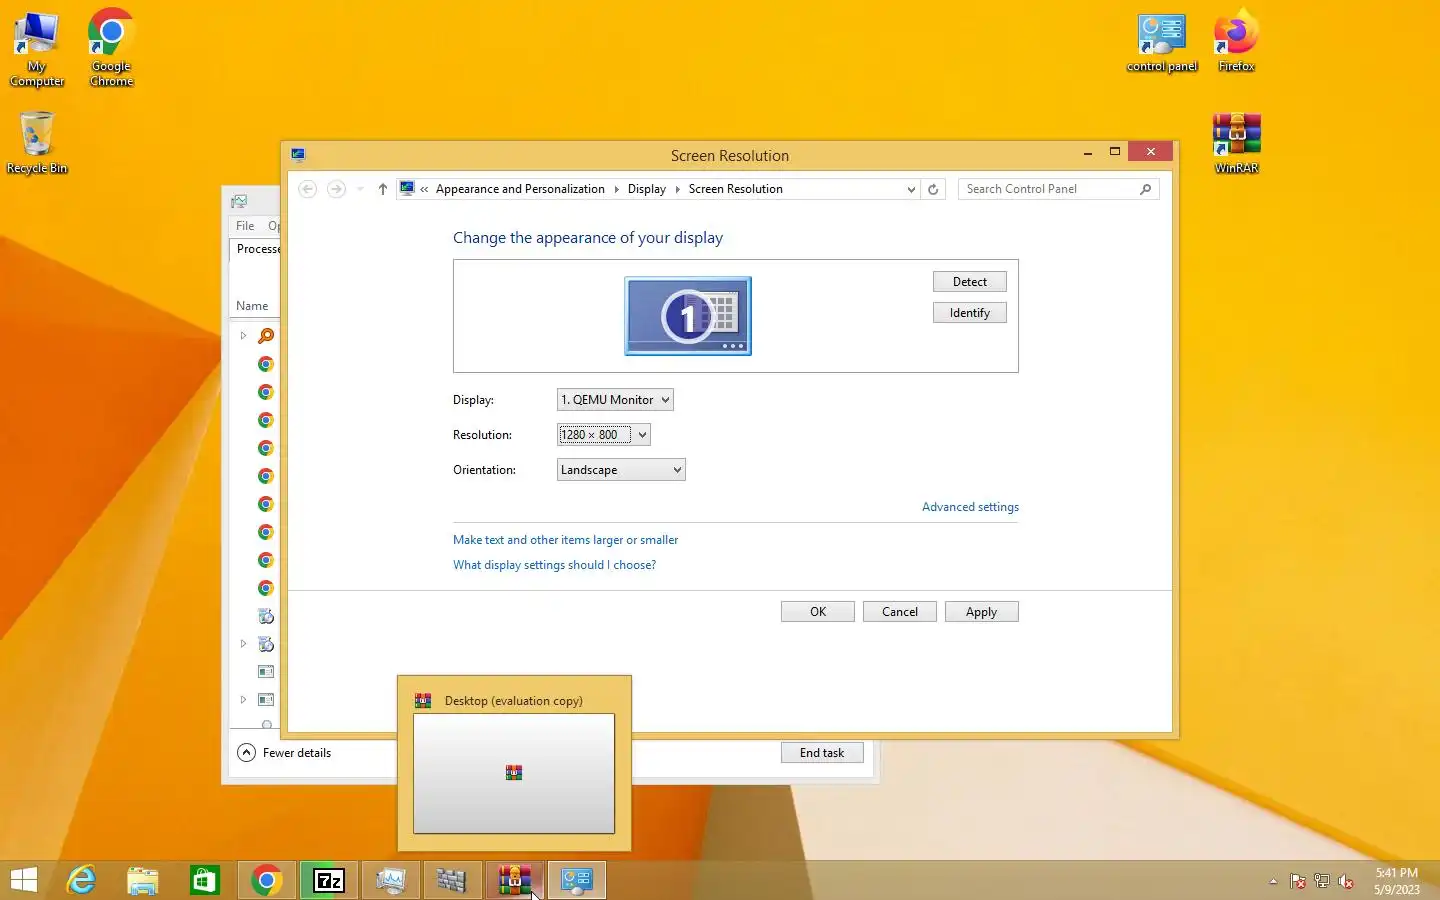Click End task in Task Manager

(x=822, y=753)
